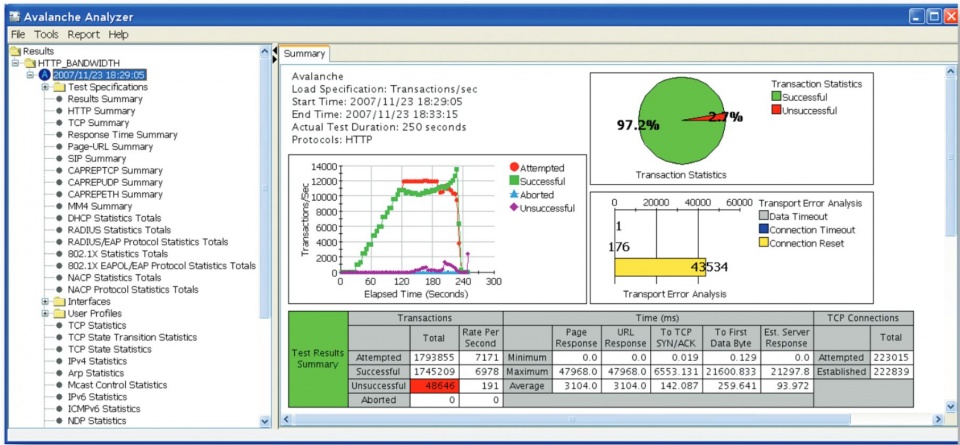Open TCP Summary in the tree
This screenshot has width=960, height=445.
[98, 122]
